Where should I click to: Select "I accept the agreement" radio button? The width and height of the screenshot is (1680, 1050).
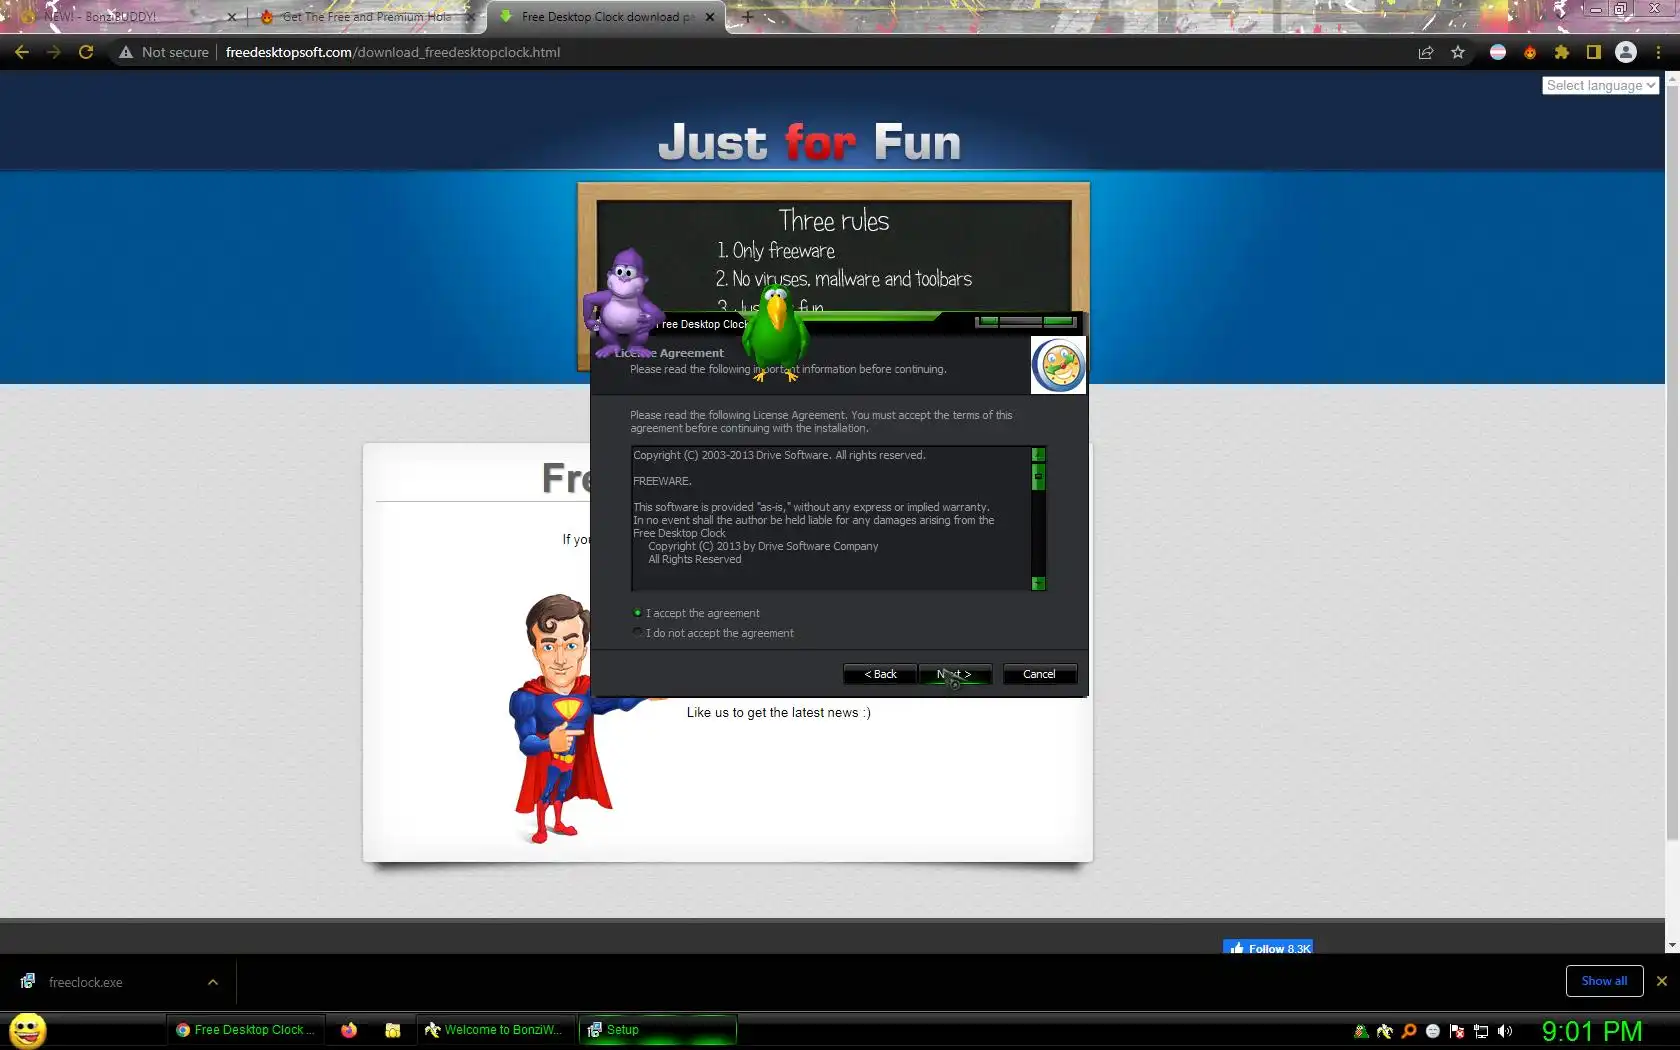(637, 613)
